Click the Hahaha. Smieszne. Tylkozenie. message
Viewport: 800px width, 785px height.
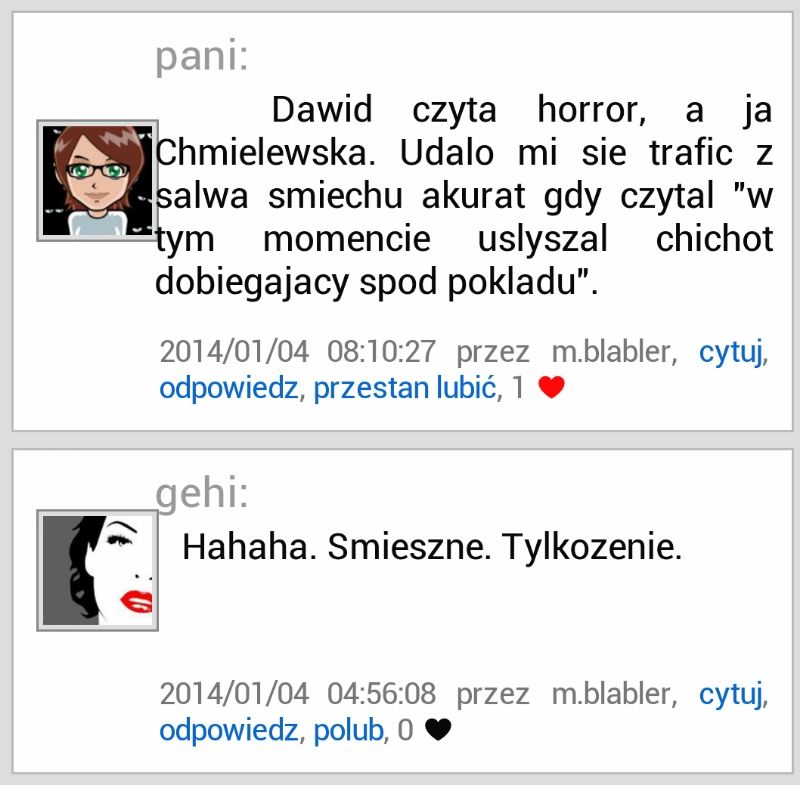coord(432,547)
